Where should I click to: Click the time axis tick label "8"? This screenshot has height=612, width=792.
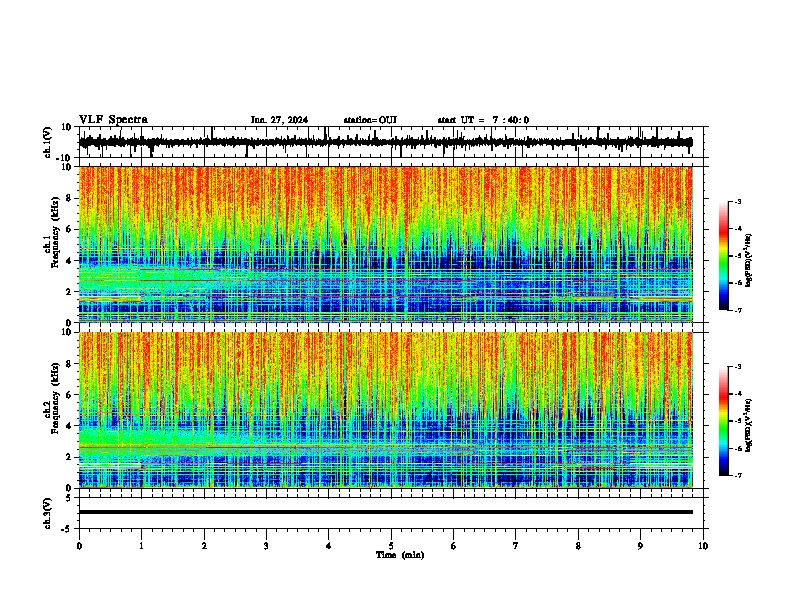pyautogui.click(x=578, y=546)
